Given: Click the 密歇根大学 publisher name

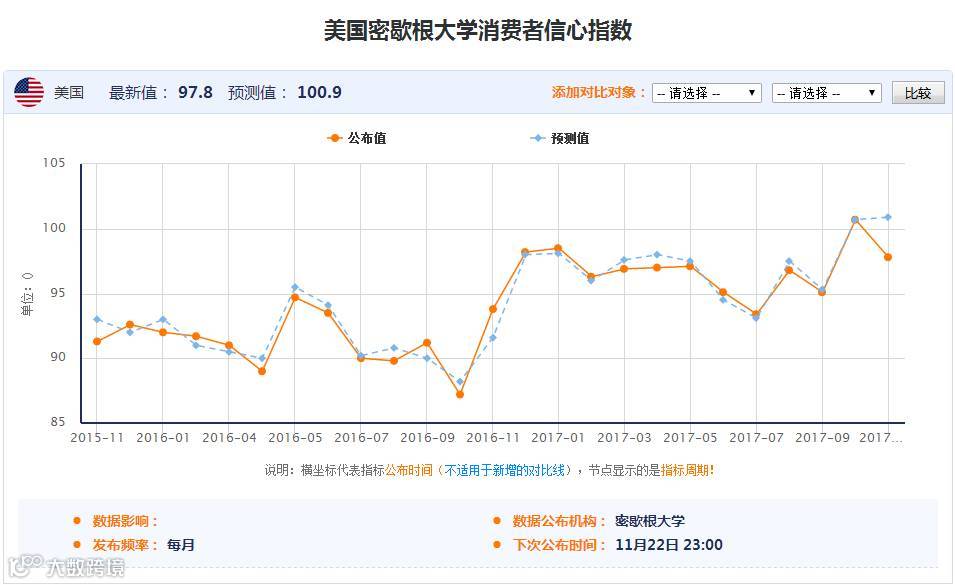Looking at the screenshot, I should (x=650, y=521).
